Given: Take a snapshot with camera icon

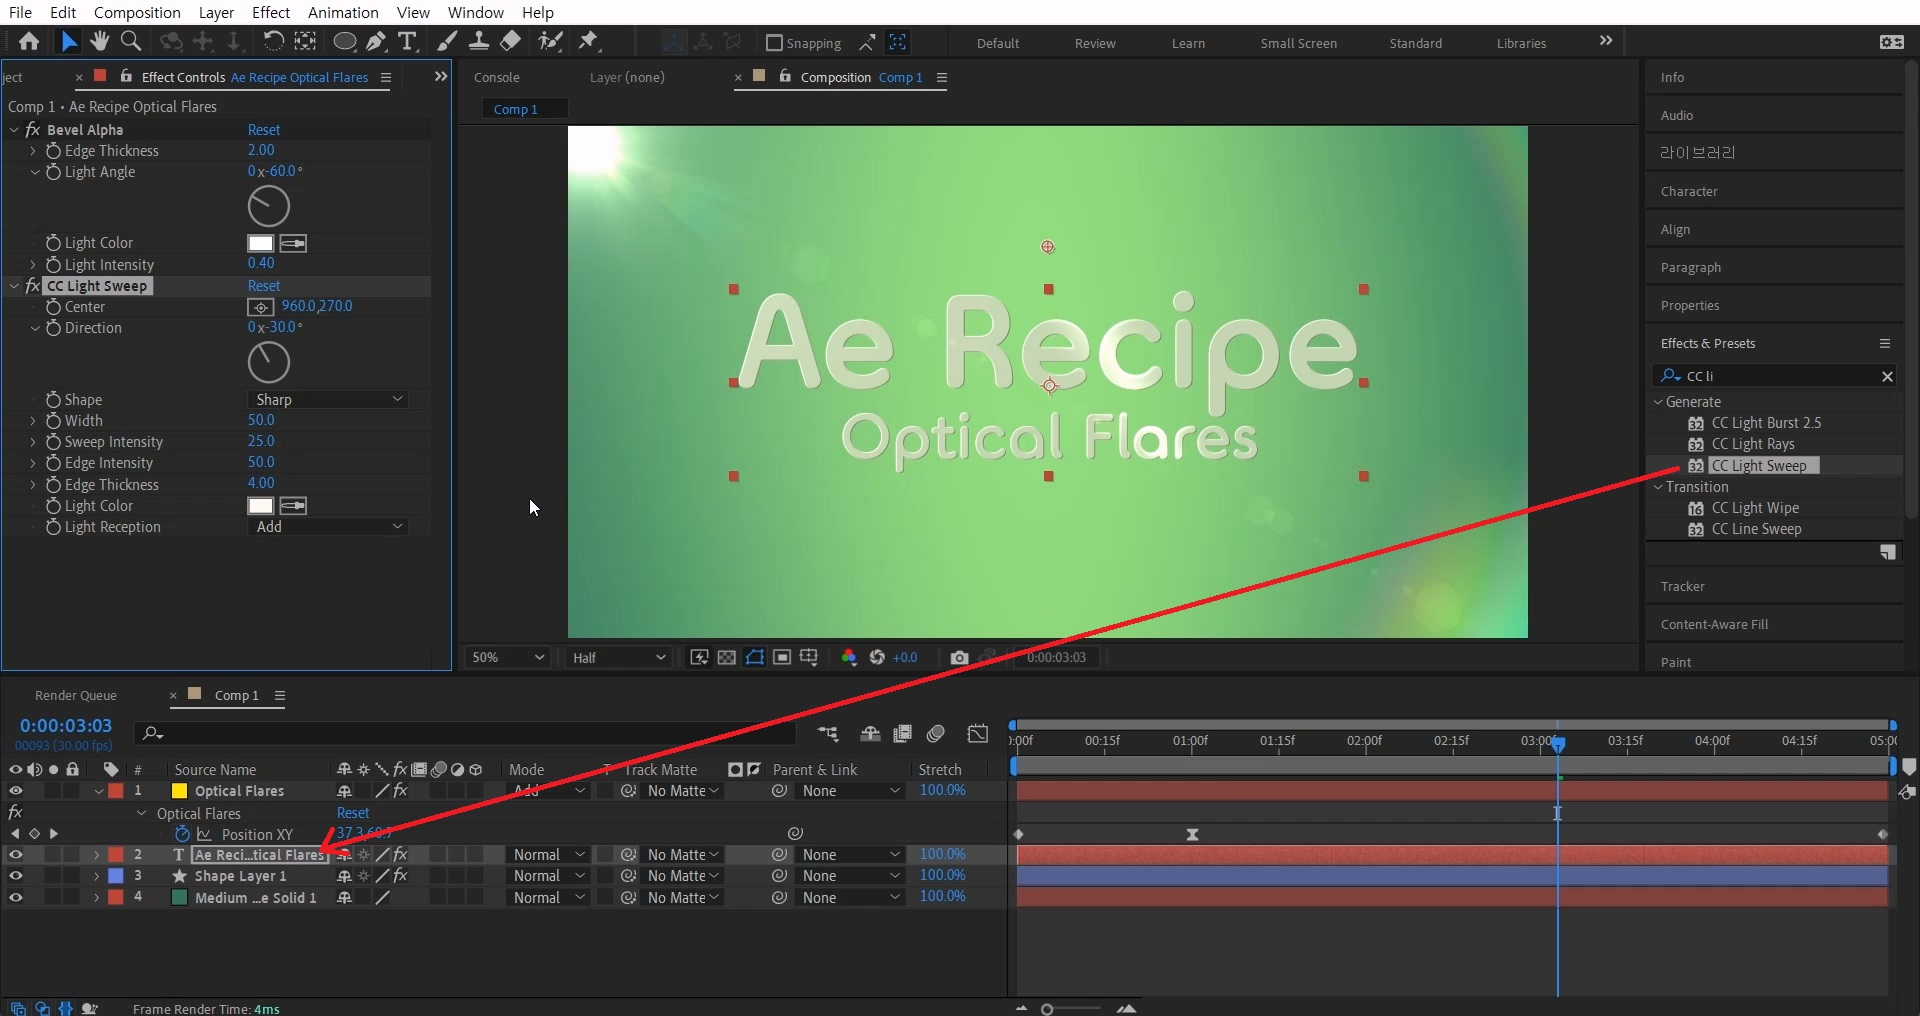Looking at the screenshot, I should point(959,657).
